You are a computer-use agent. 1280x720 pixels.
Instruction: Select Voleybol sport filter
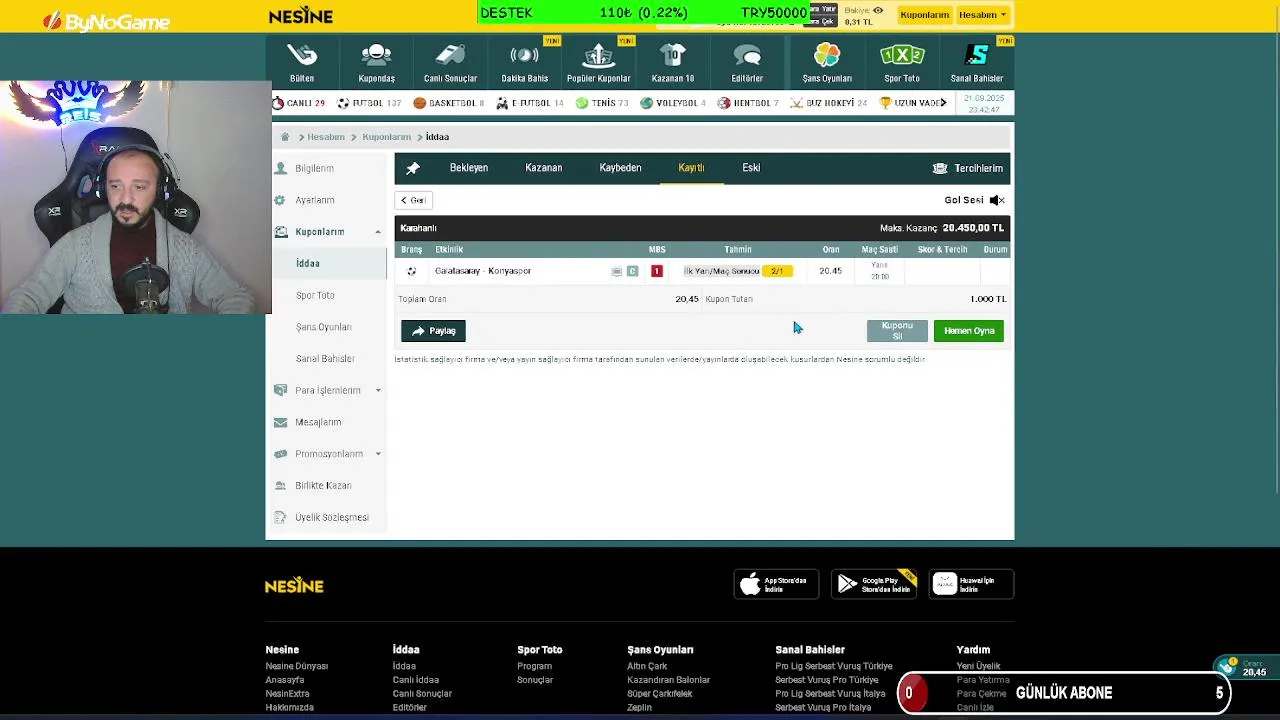[x=673, y=103]
